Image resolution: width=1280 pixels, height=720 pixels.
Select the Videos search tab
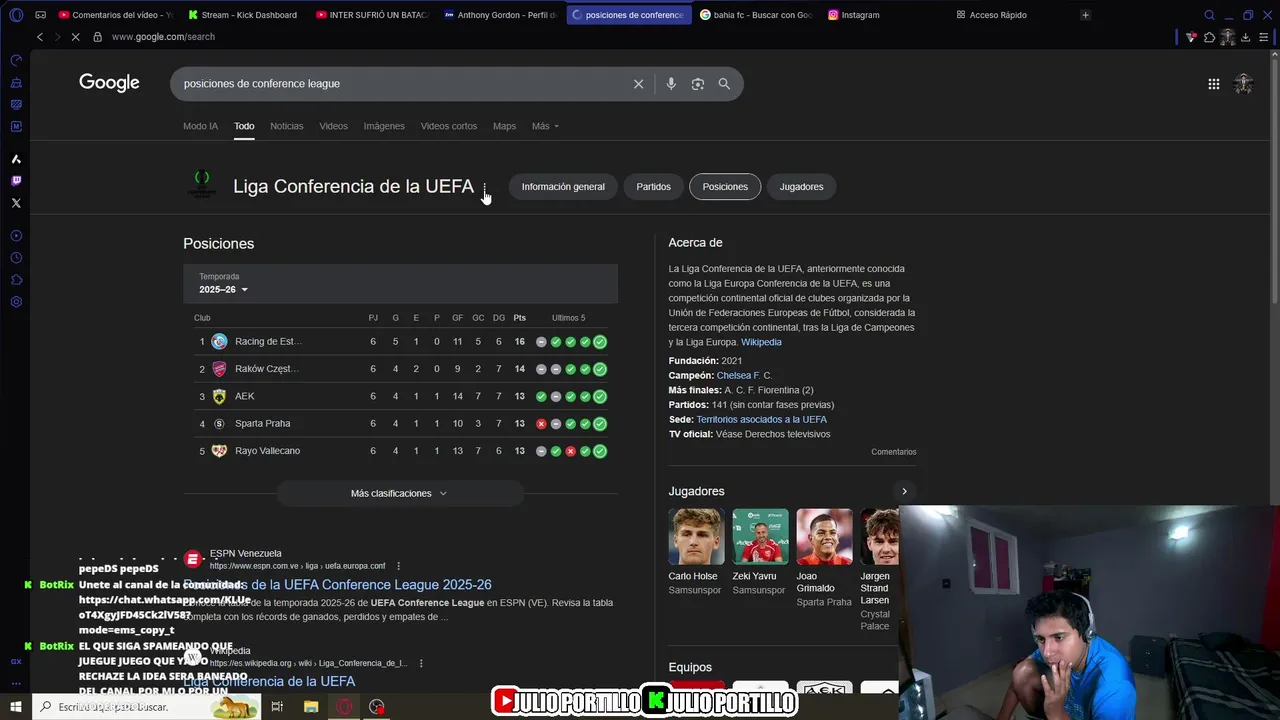tap(333, 126)
